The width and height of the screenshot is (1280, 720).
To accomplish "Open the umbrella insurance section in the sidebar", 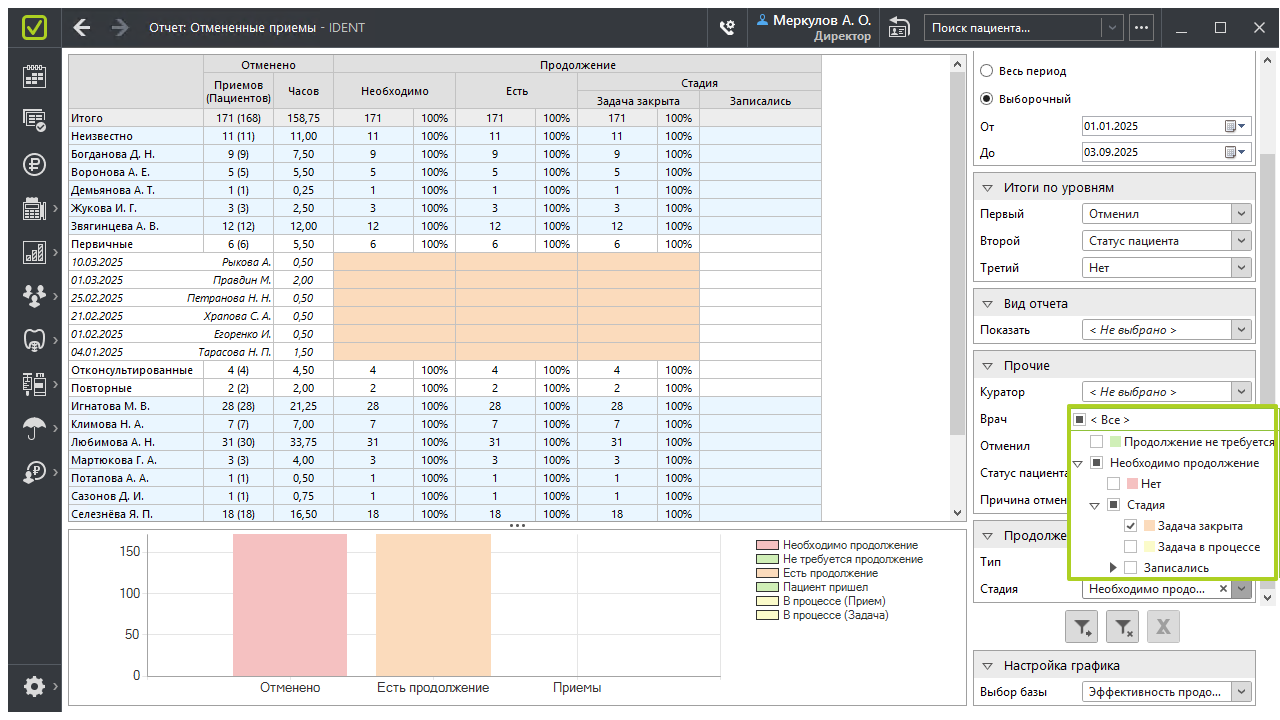I will pos(34,428).
